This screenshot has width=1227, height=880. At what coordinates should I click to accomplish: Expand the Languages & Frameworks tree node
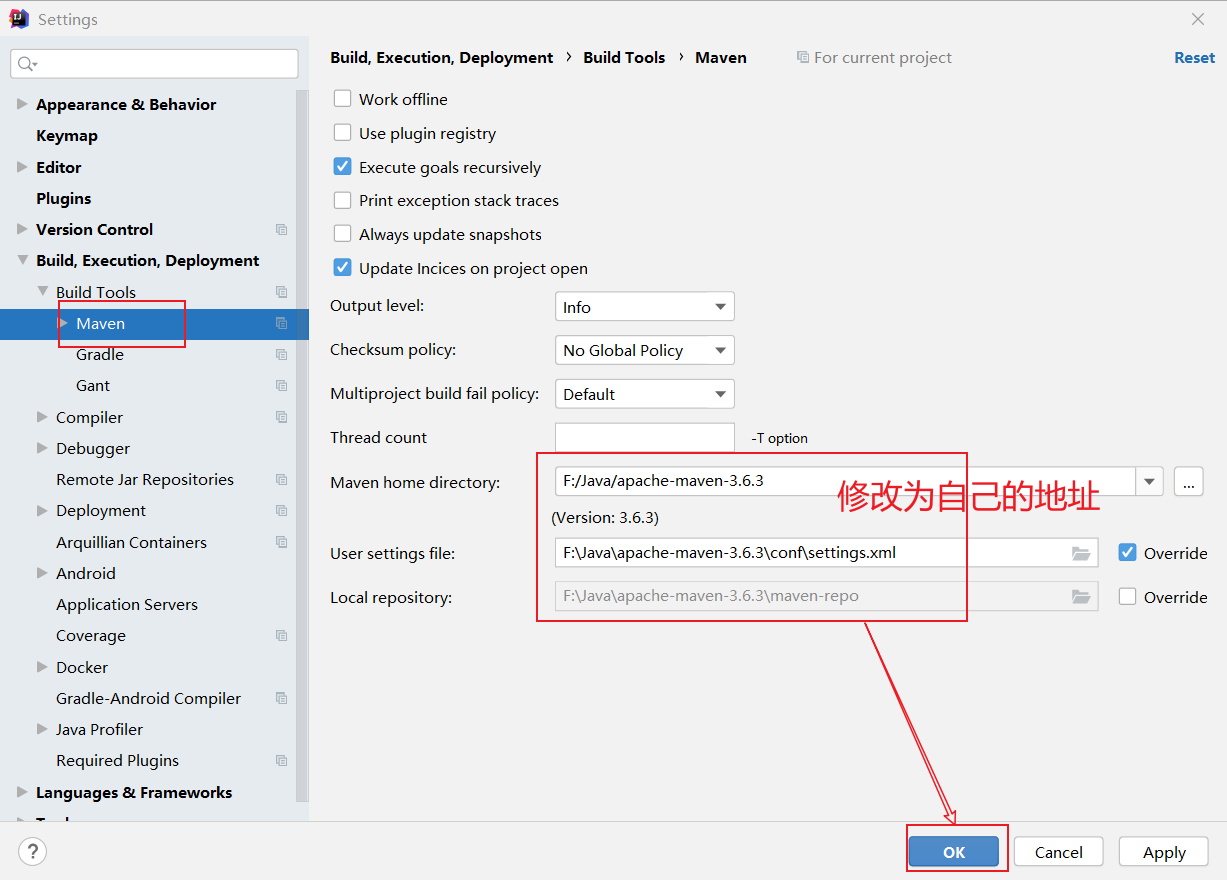point(22,792)
